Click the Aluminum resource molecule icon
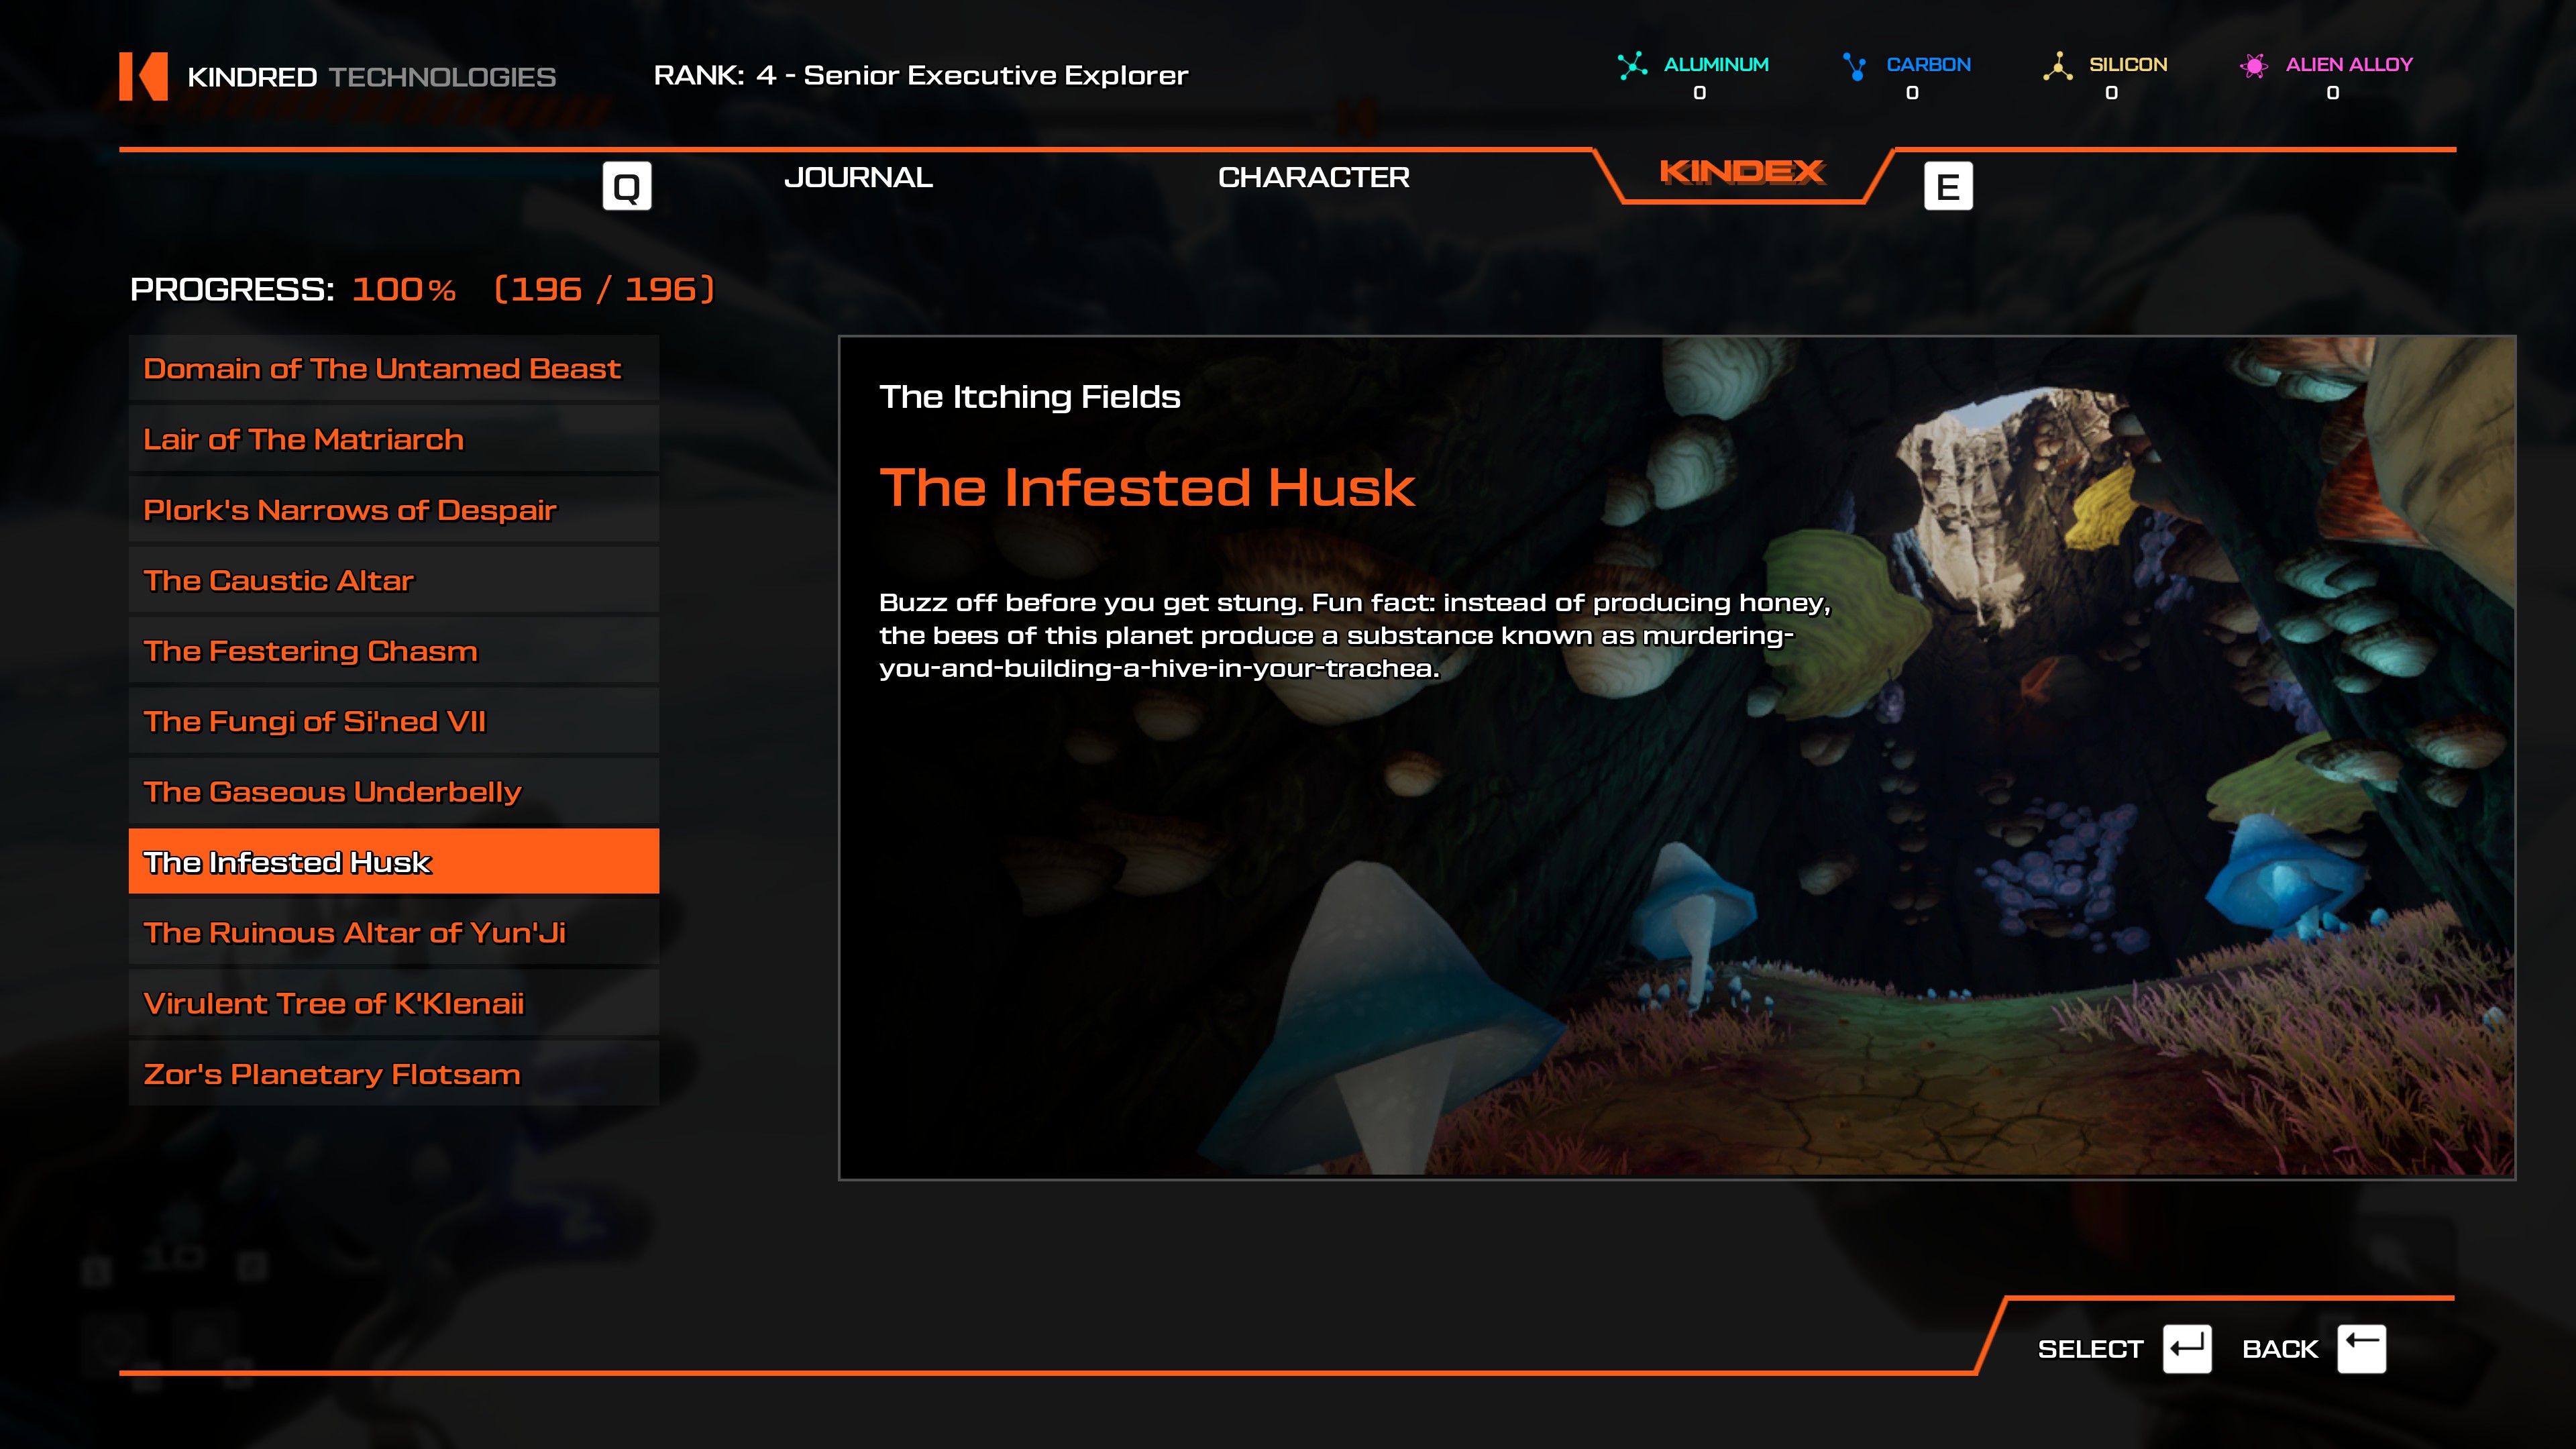 pyautogui.click(x=1632, y=66)
